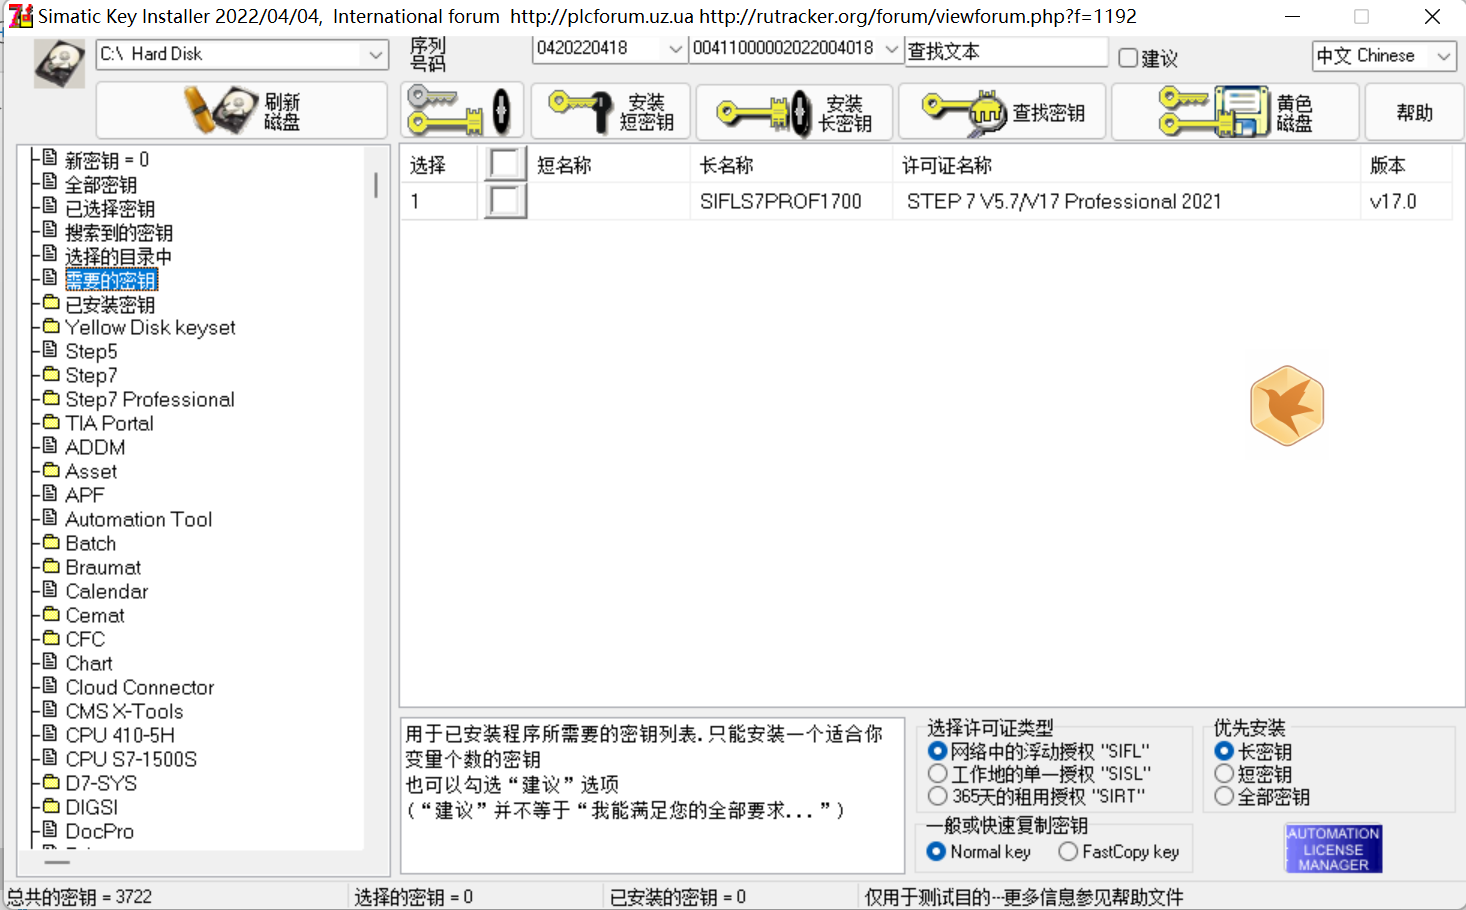Click the Yellow Disk keyset folder icon
The width and height of the screenshot is (1466, 910).
pos(51,326)
